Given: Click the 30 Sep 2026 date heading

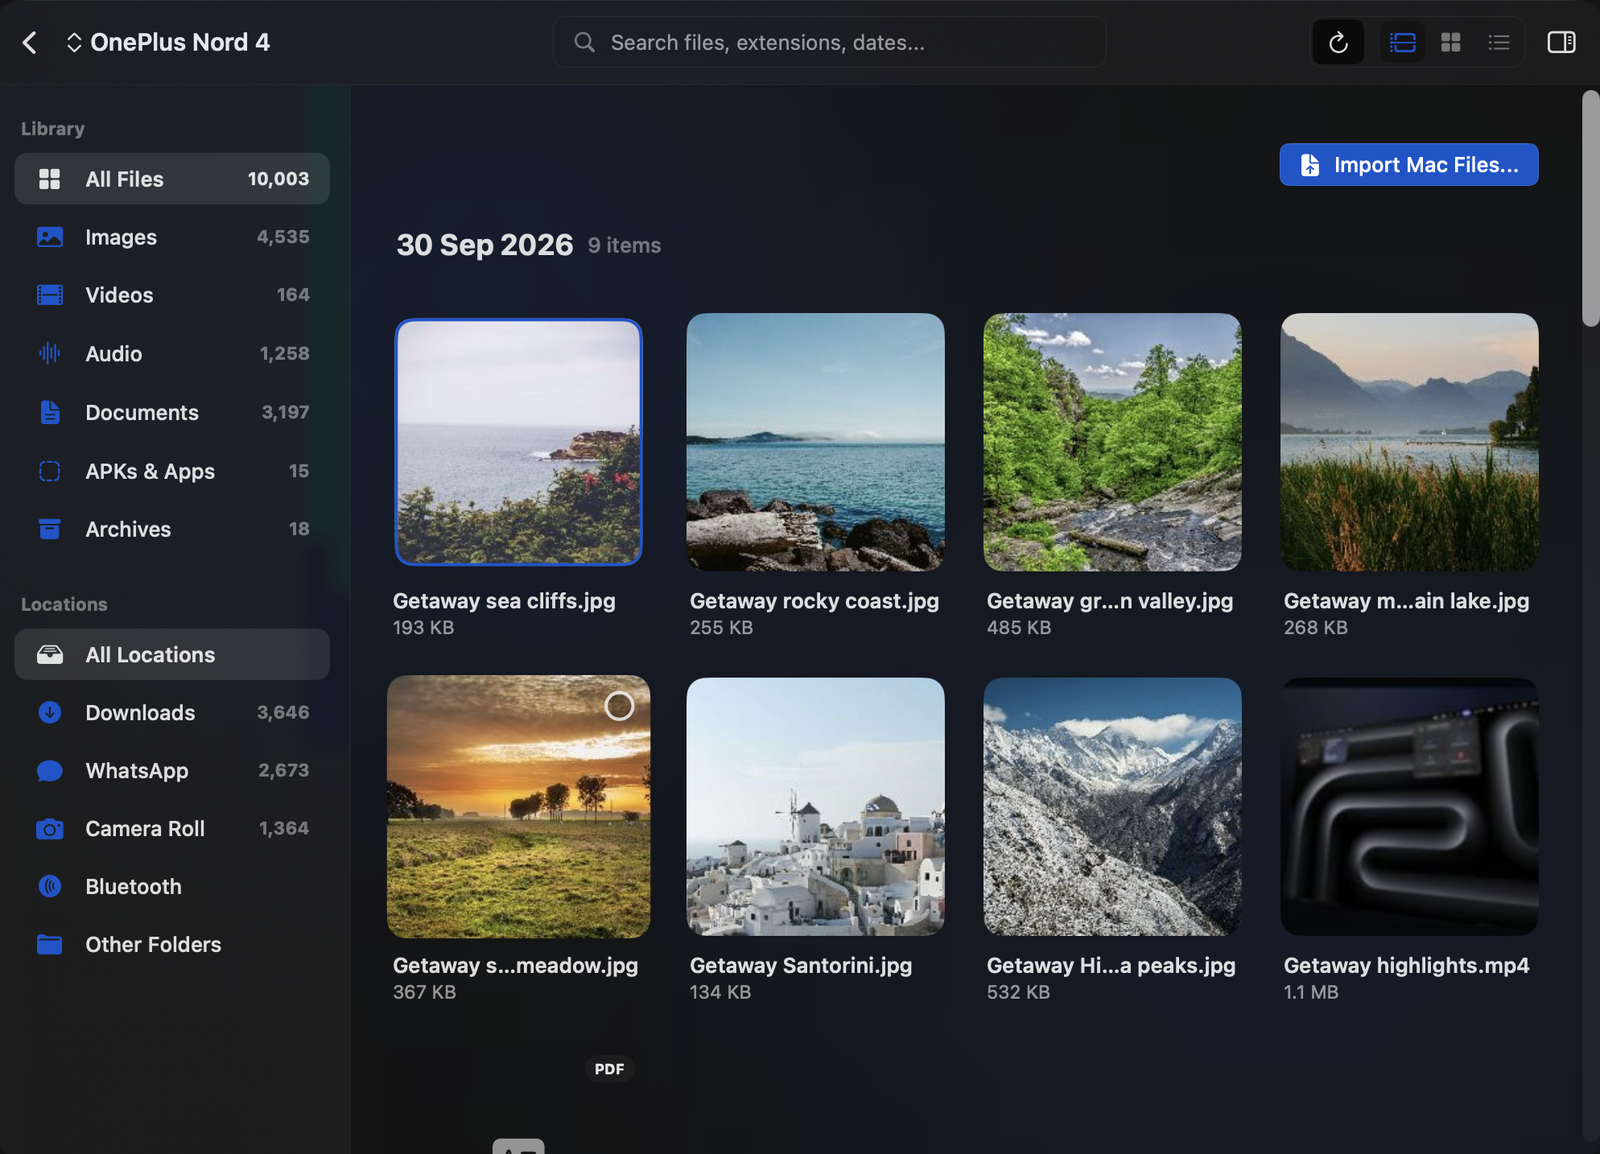Looking at the screenshot, I should [485, 245].
